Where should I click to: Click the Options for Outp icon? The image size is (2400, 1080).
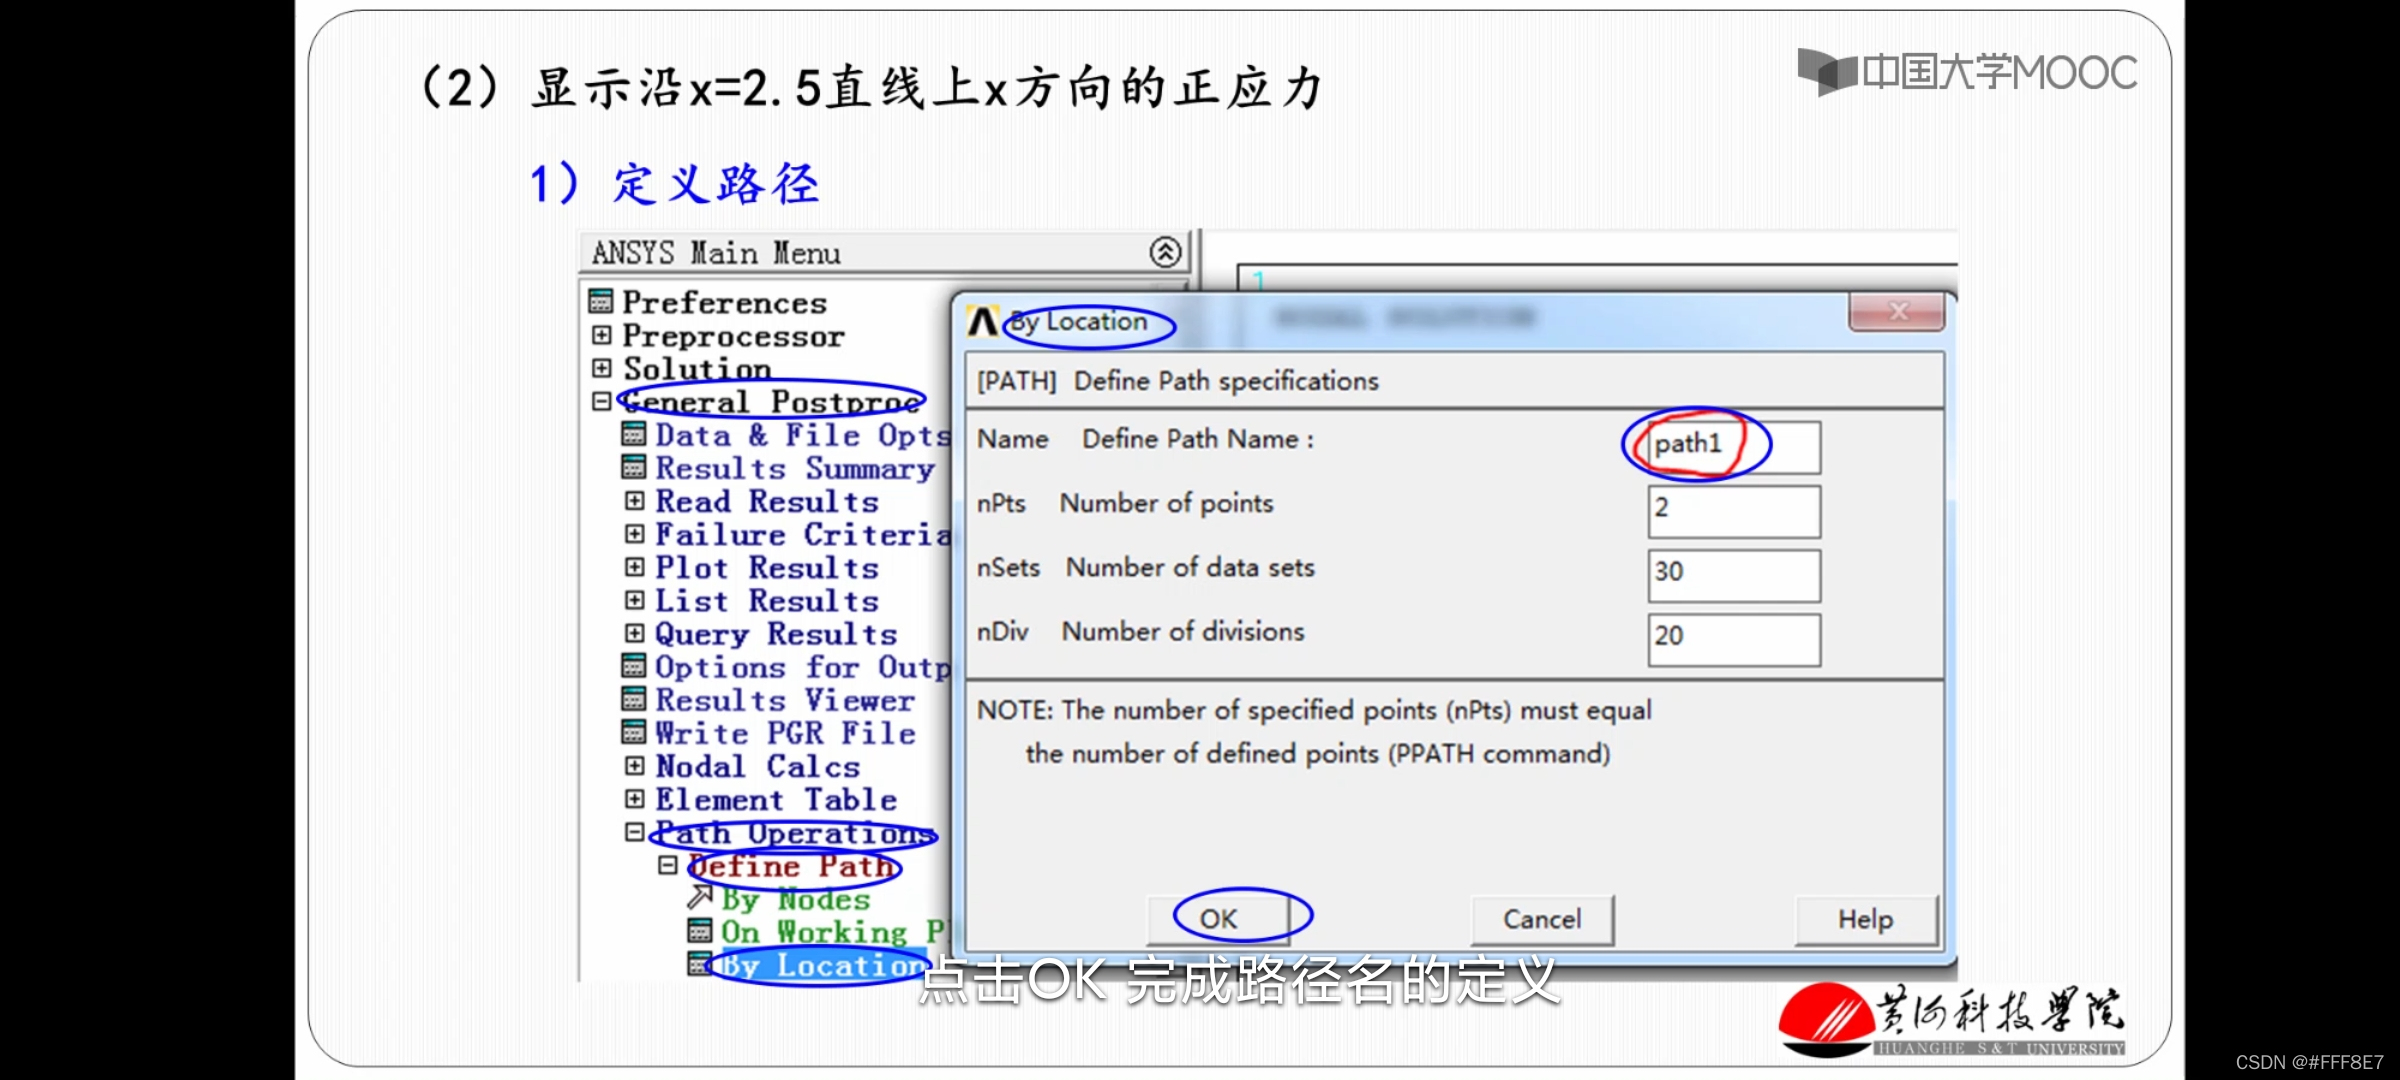pos(634,666)
